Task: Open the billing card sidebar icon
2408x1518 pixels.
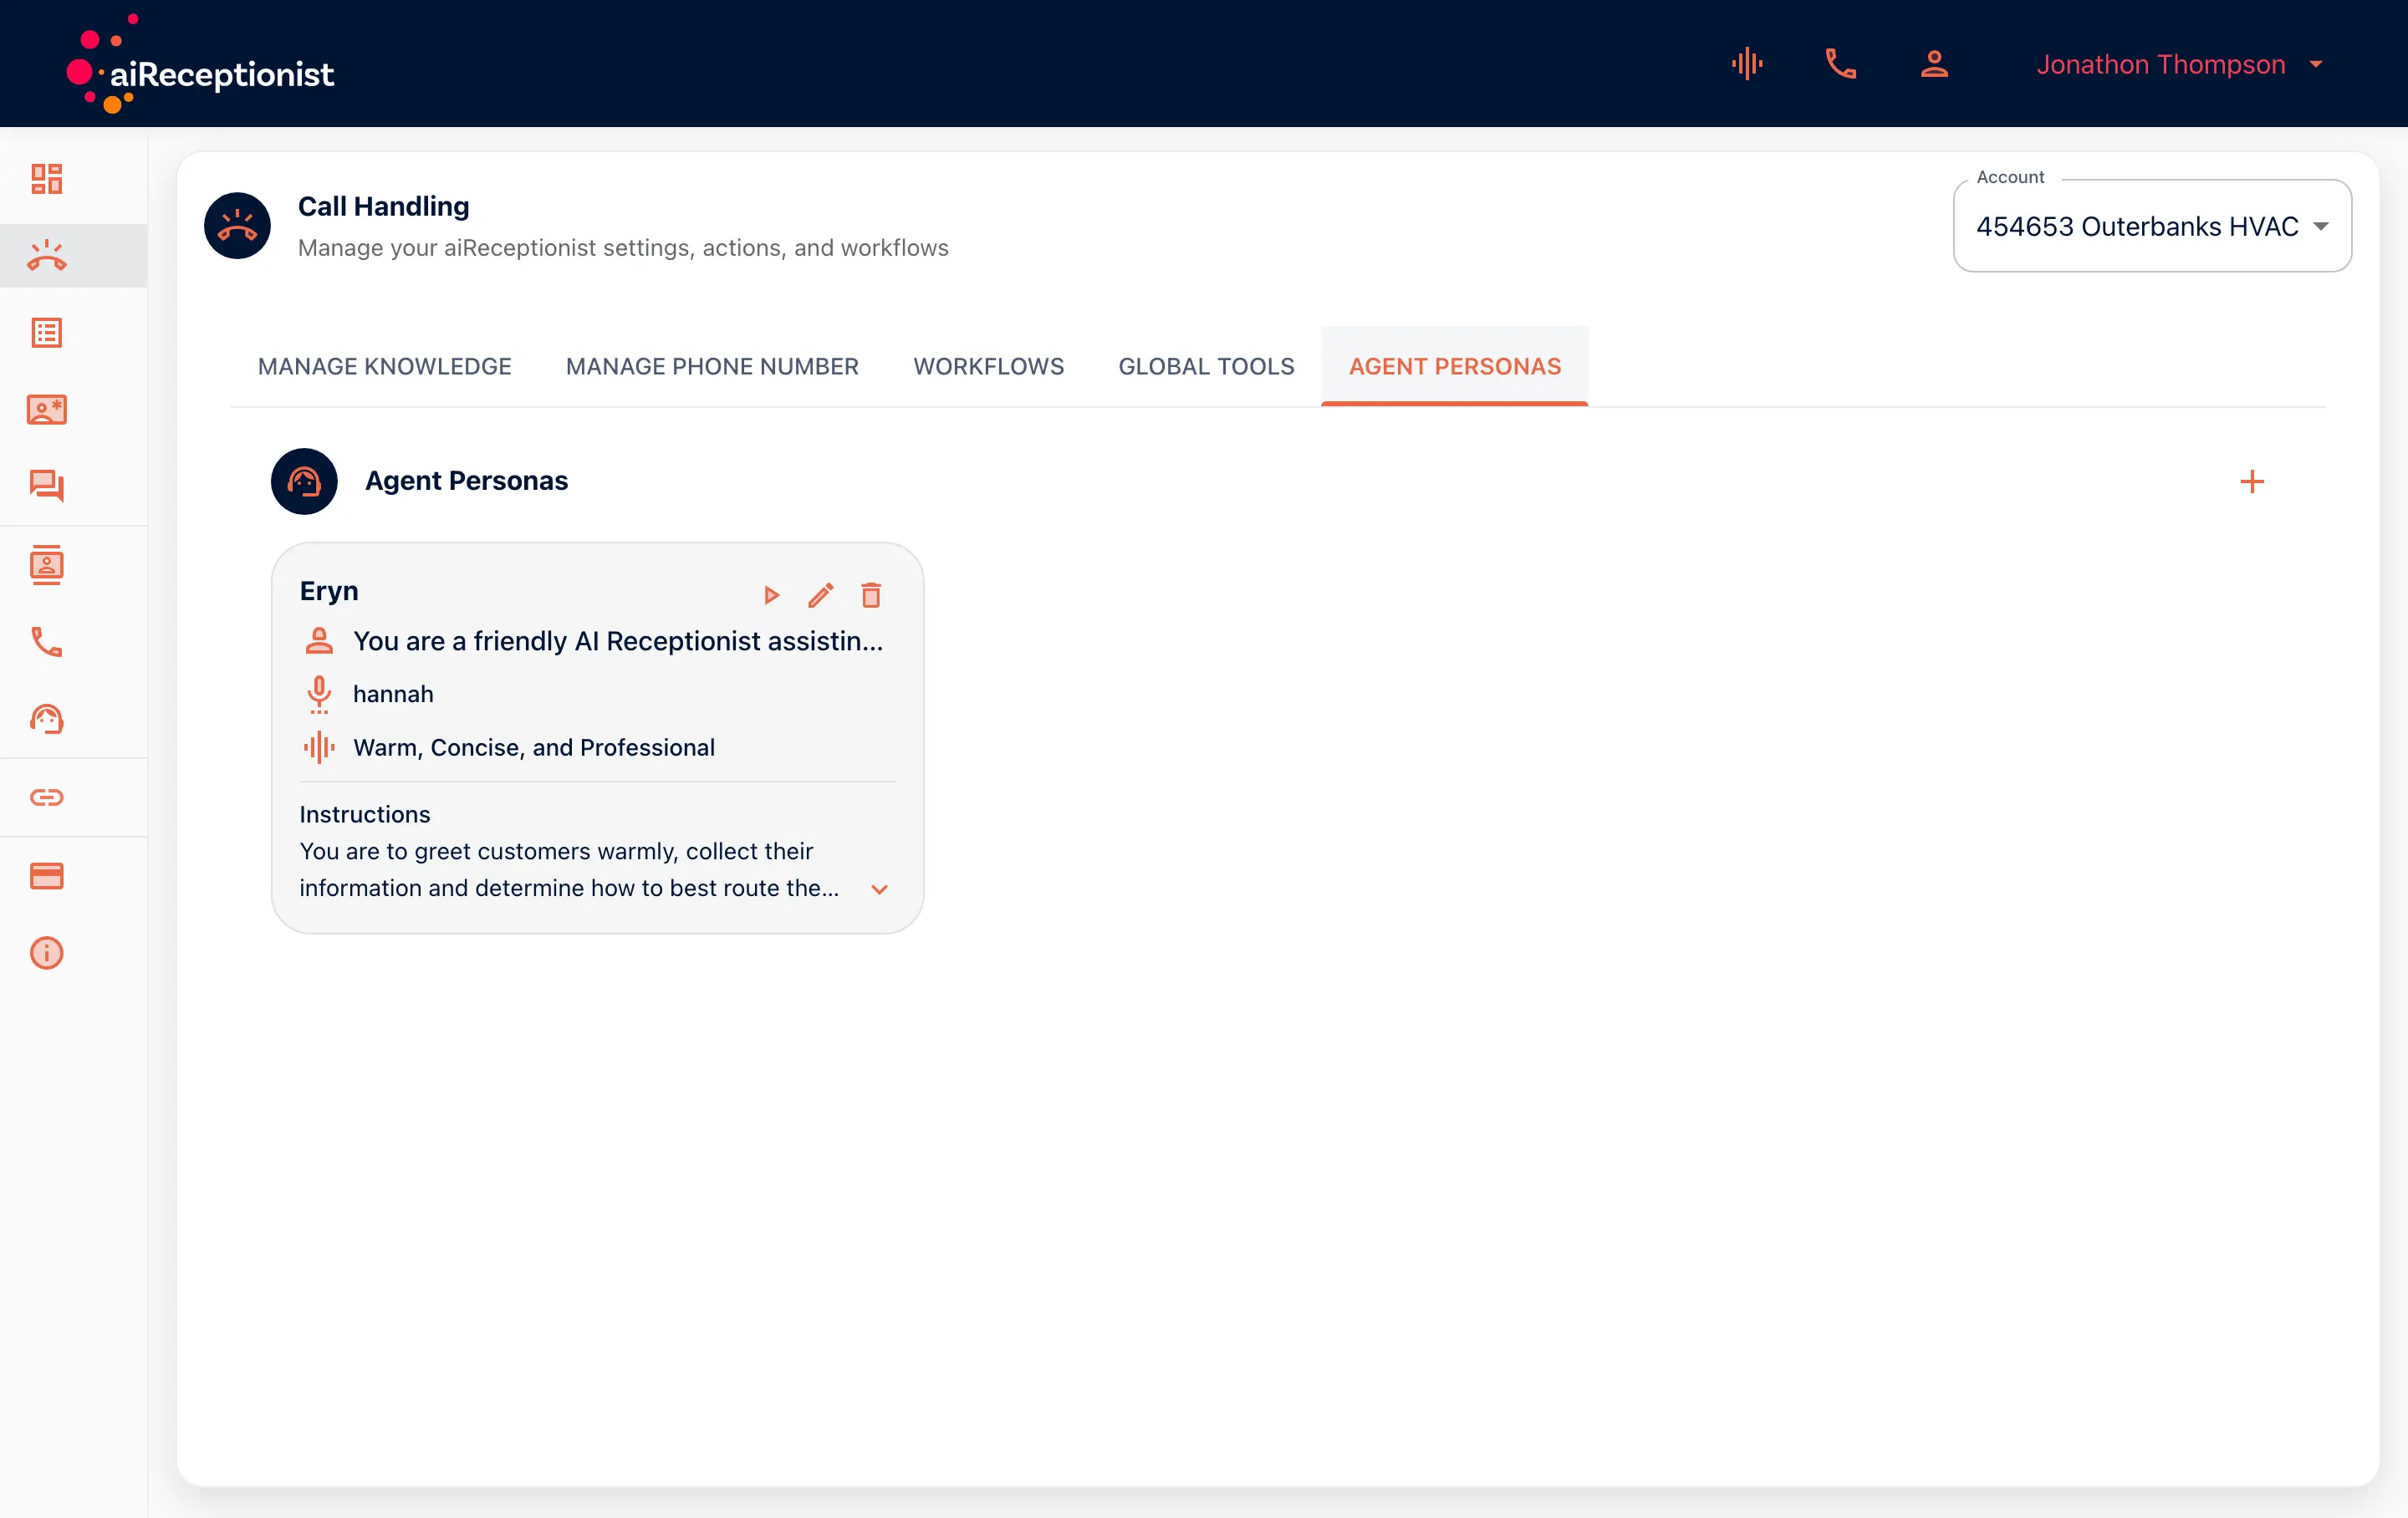Action: 46,876
